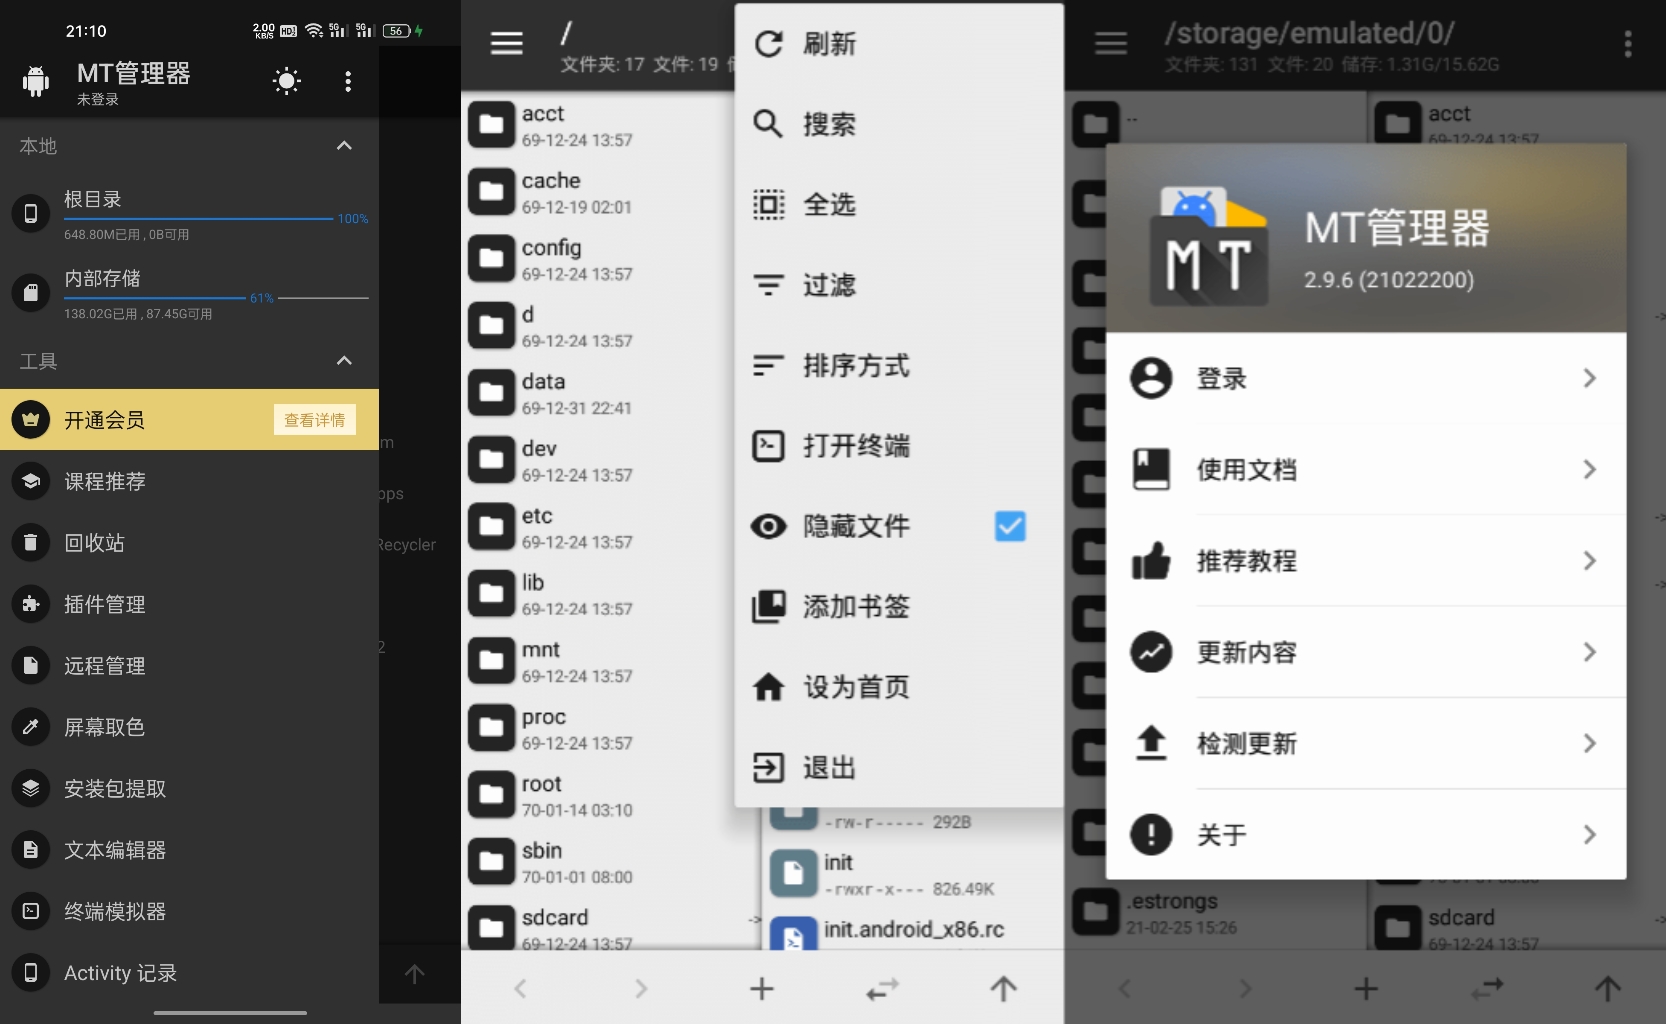This screenshot has height=1024, width=1666.
Task: Open hamburger menu in root panel
Action: 507,43
